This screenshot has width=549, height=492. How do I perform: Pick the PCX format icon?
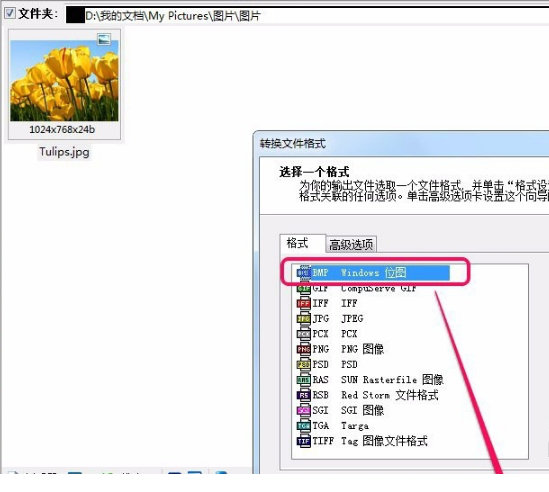click(x=304, y=334)
